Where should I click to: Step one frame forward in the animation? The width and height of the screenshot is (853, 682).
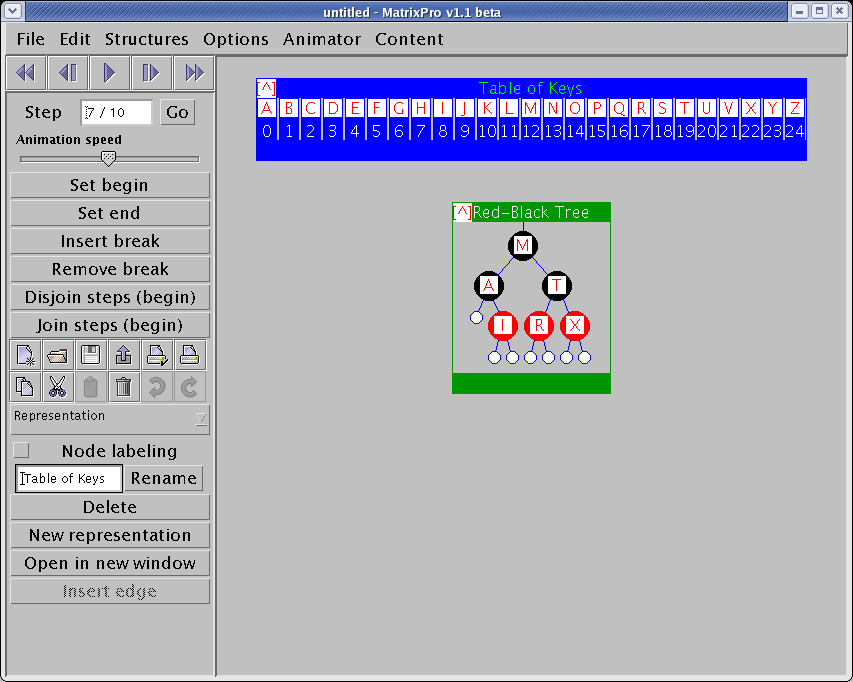click(151, 72)
